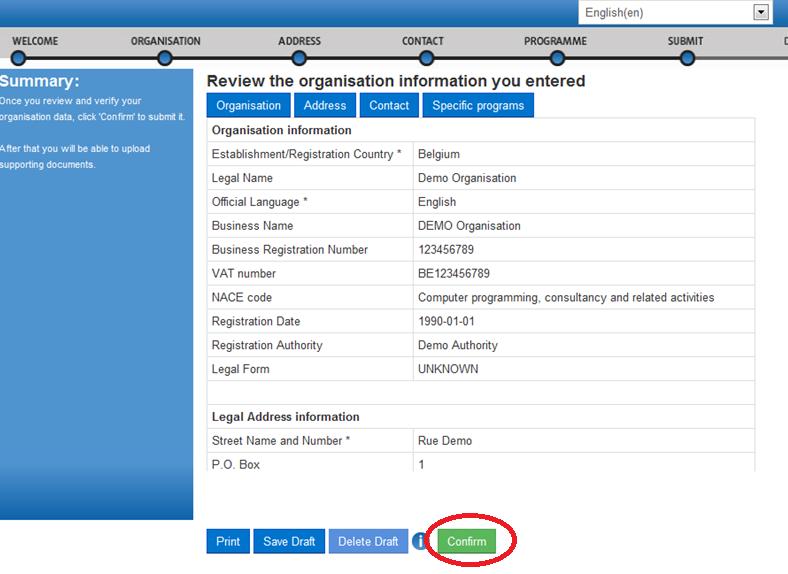Click the PROGRAMME step marker
788x574 pixels.
pos(557,58)
